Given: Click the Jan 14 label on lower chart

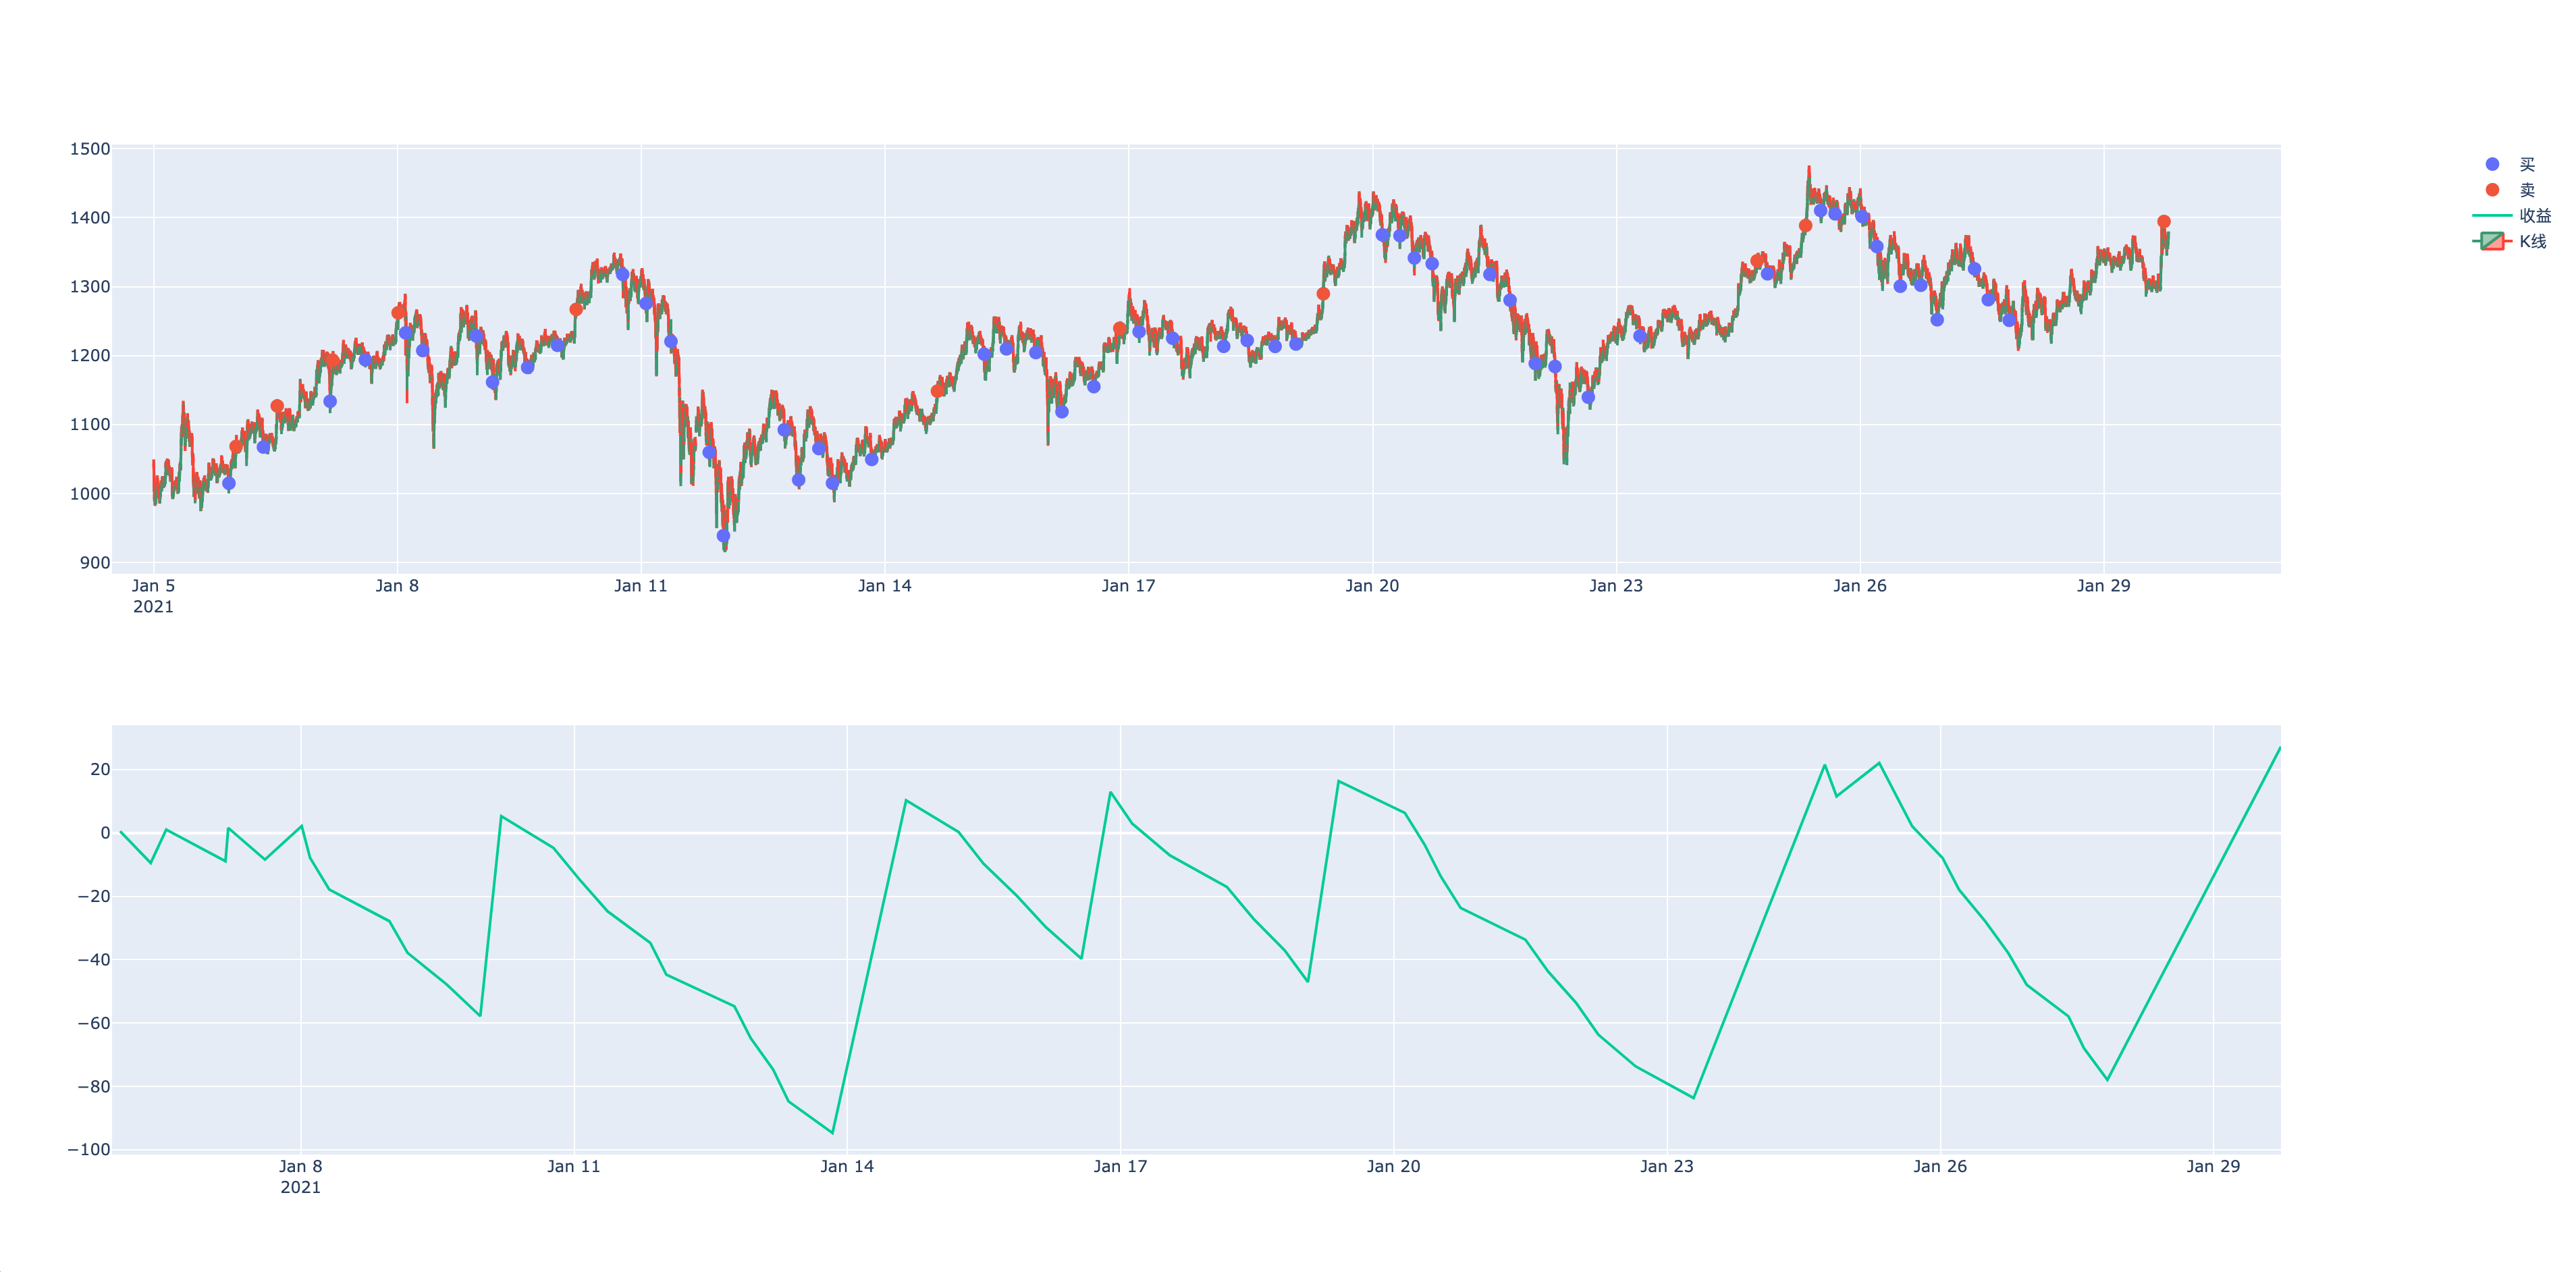Looking at the screenshot, I should 847,1166.
